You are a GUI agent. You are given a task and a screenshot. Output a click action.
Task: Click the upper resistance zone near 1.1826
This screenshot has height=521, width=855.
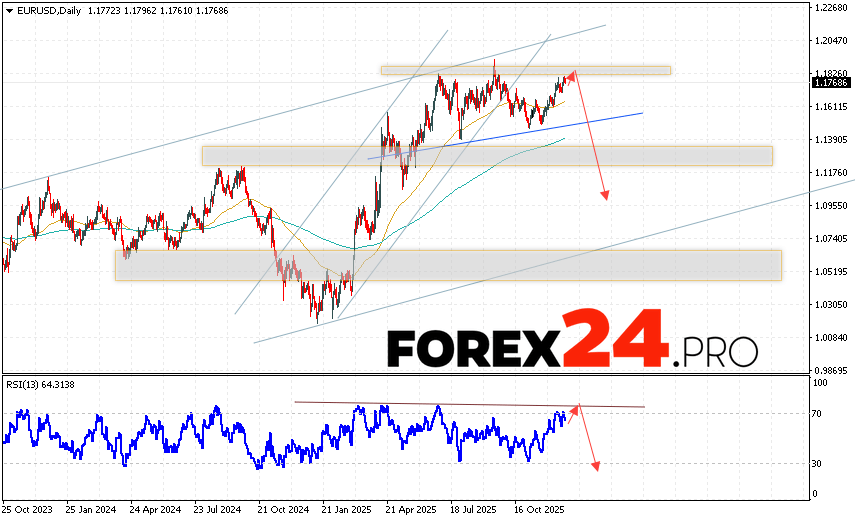(525, 70)
